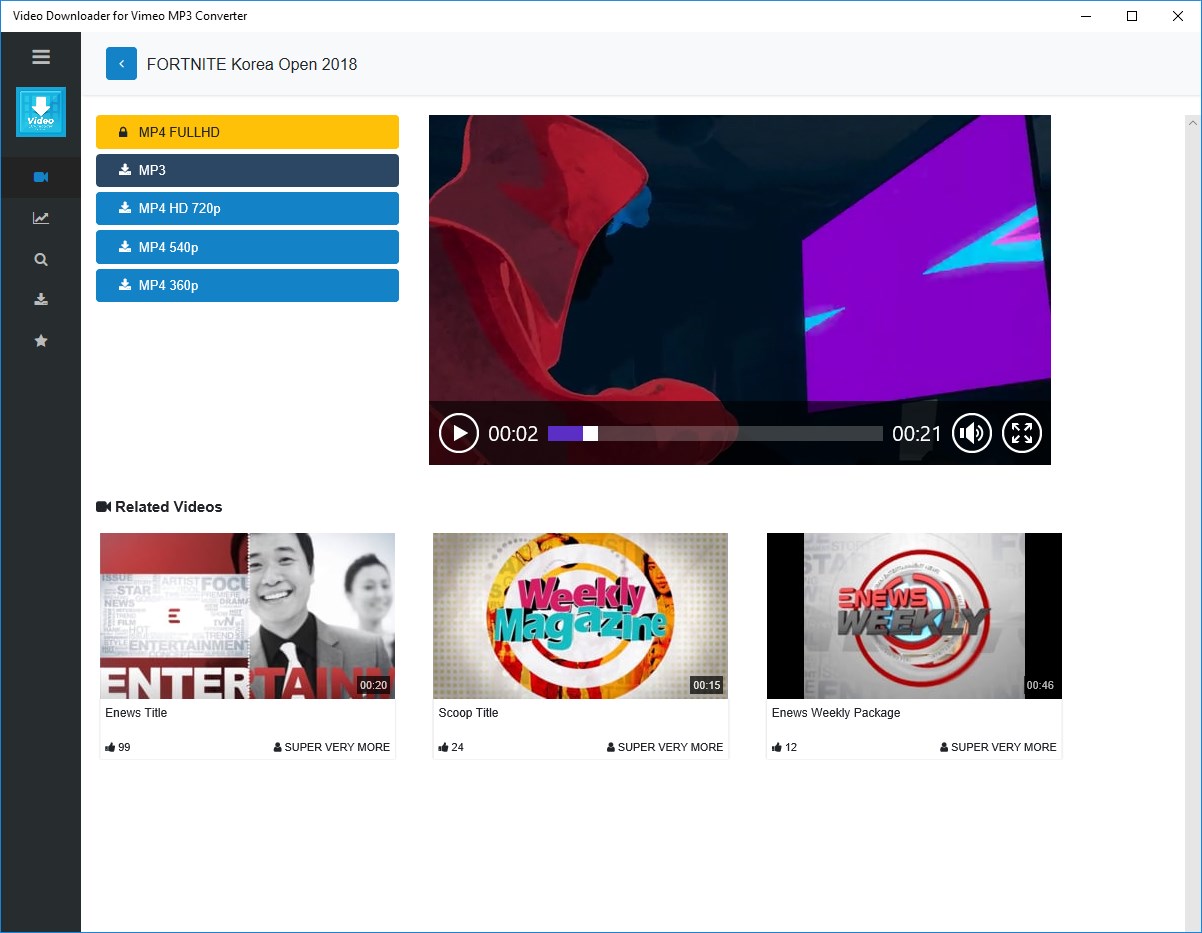Click the total duration 00:21

pos(917,433)
